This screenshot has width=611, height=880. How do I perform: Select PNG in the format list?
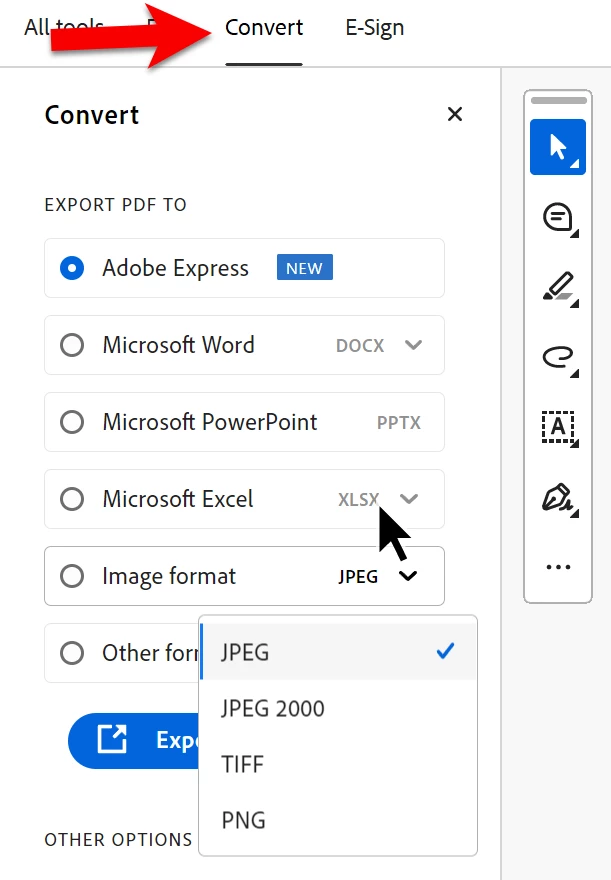tap(244, 821)
